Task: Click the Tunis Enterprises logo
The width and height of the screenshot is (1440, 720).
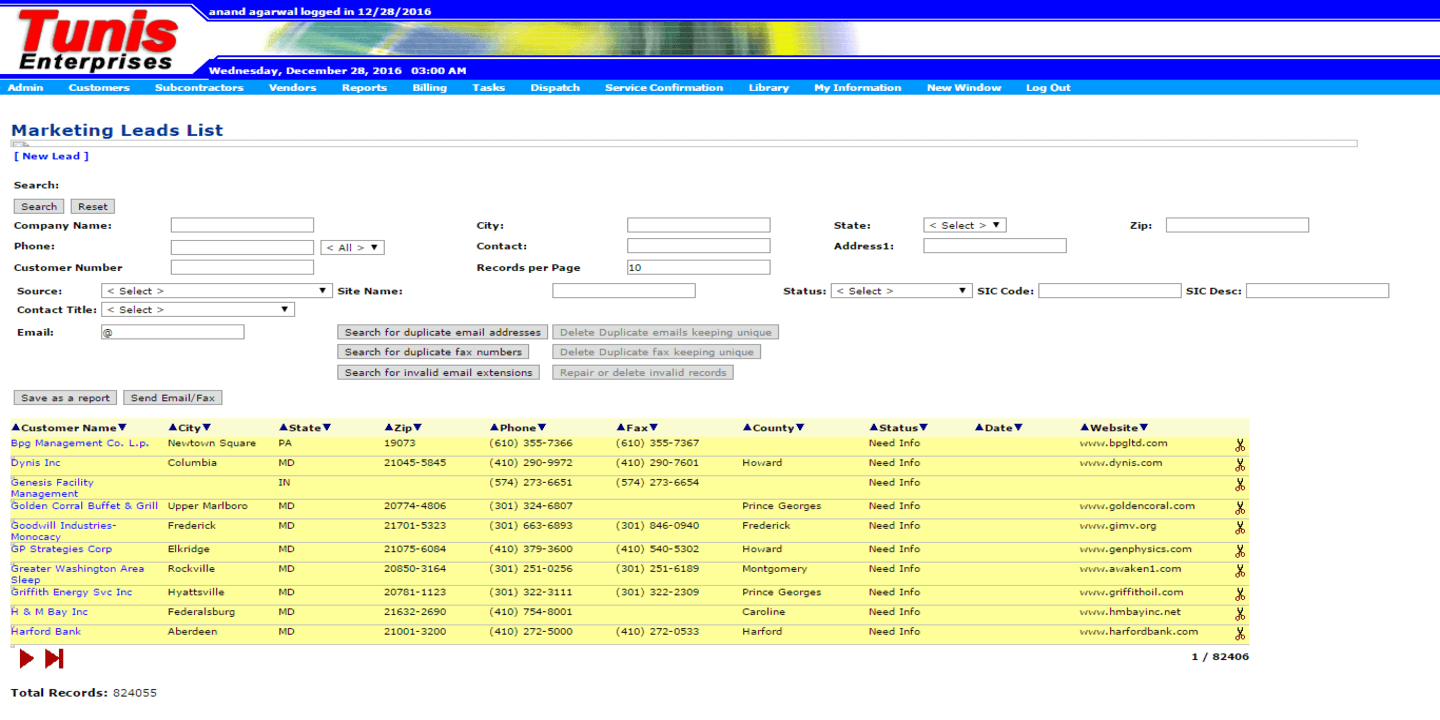Action: tap(98, 40)
